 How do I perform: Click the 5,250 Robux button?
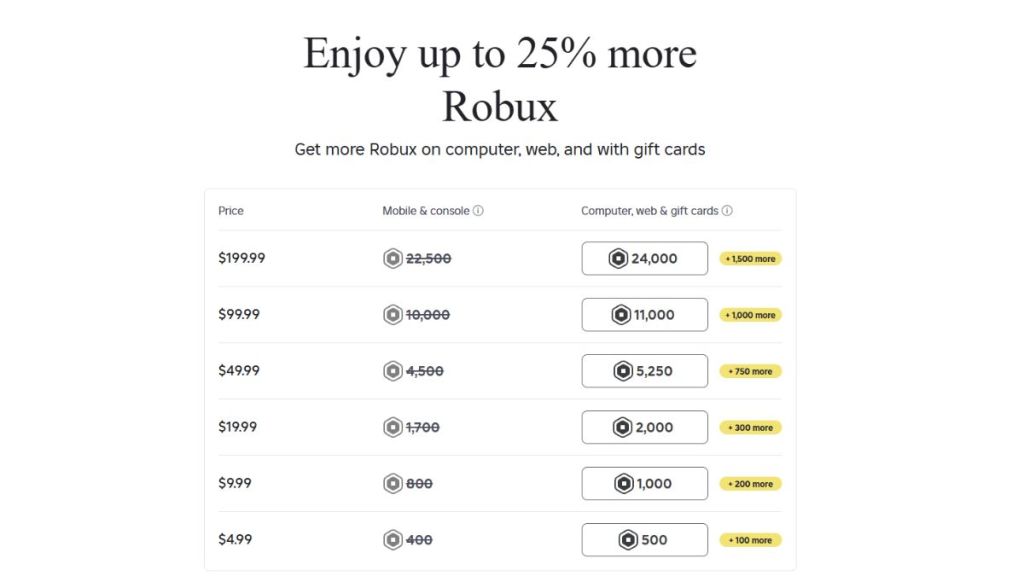coord(644,371)
